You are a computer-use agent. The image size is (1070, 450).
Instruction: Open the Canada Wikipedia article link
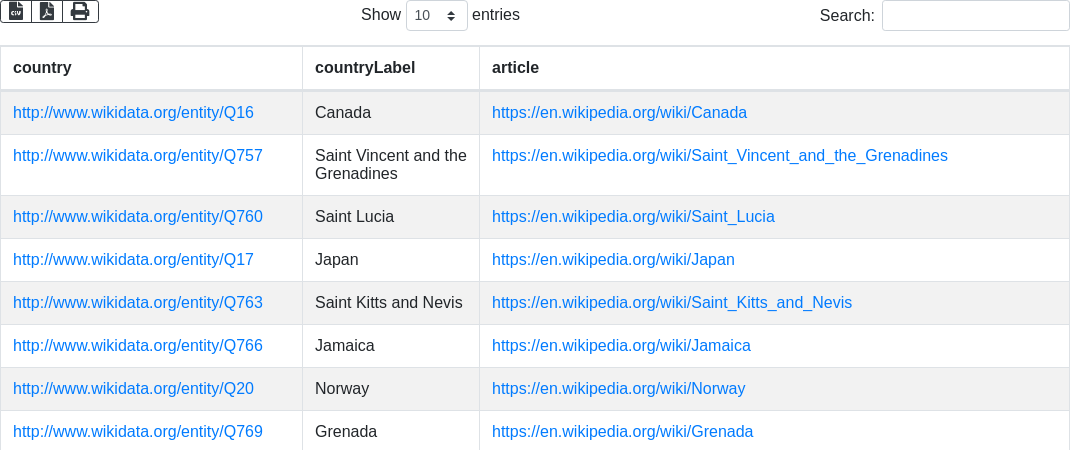tap(619, 113)
